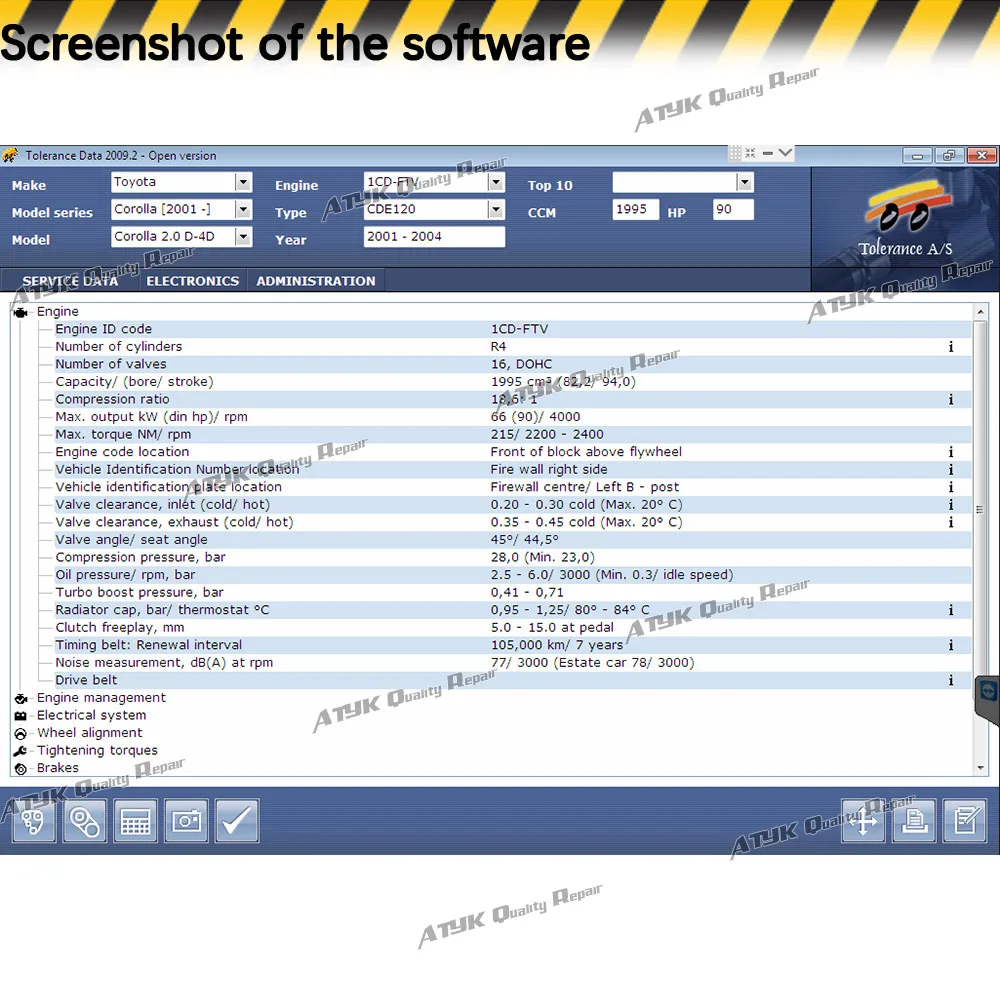
Task: Open the notes edit toolbar button
Action: pos(965,821)
